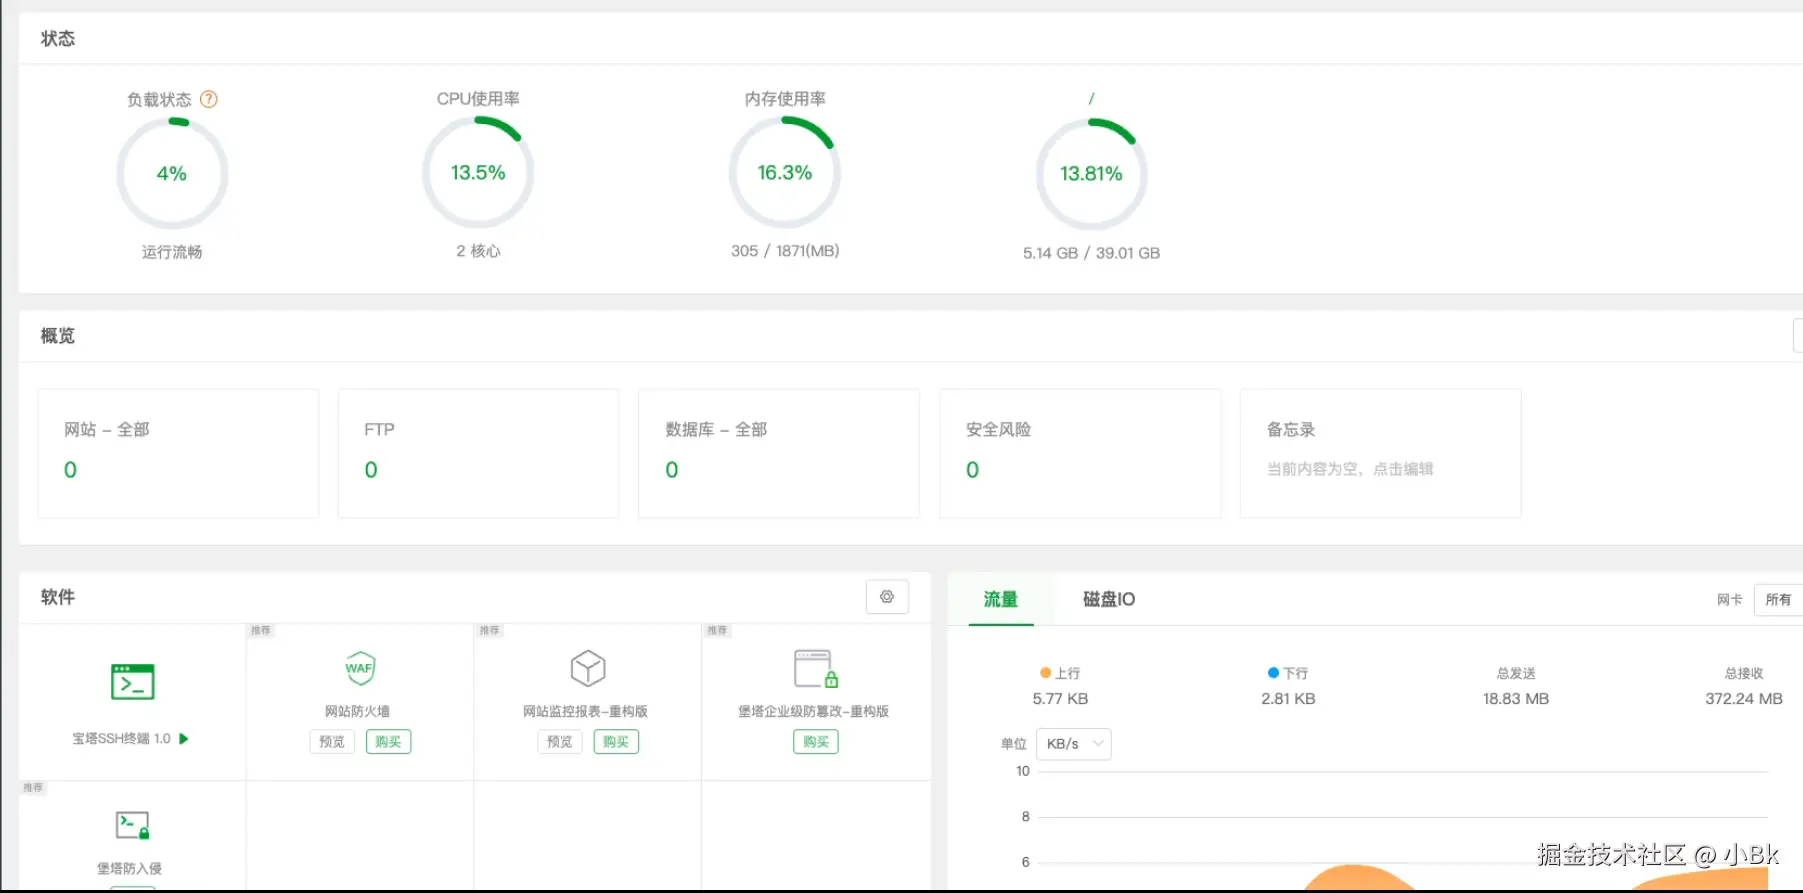The height and width of the screenshot is (893, 1803).
Task: Click the 18.83 MB total sent value
Action: tap(1516, 699)
